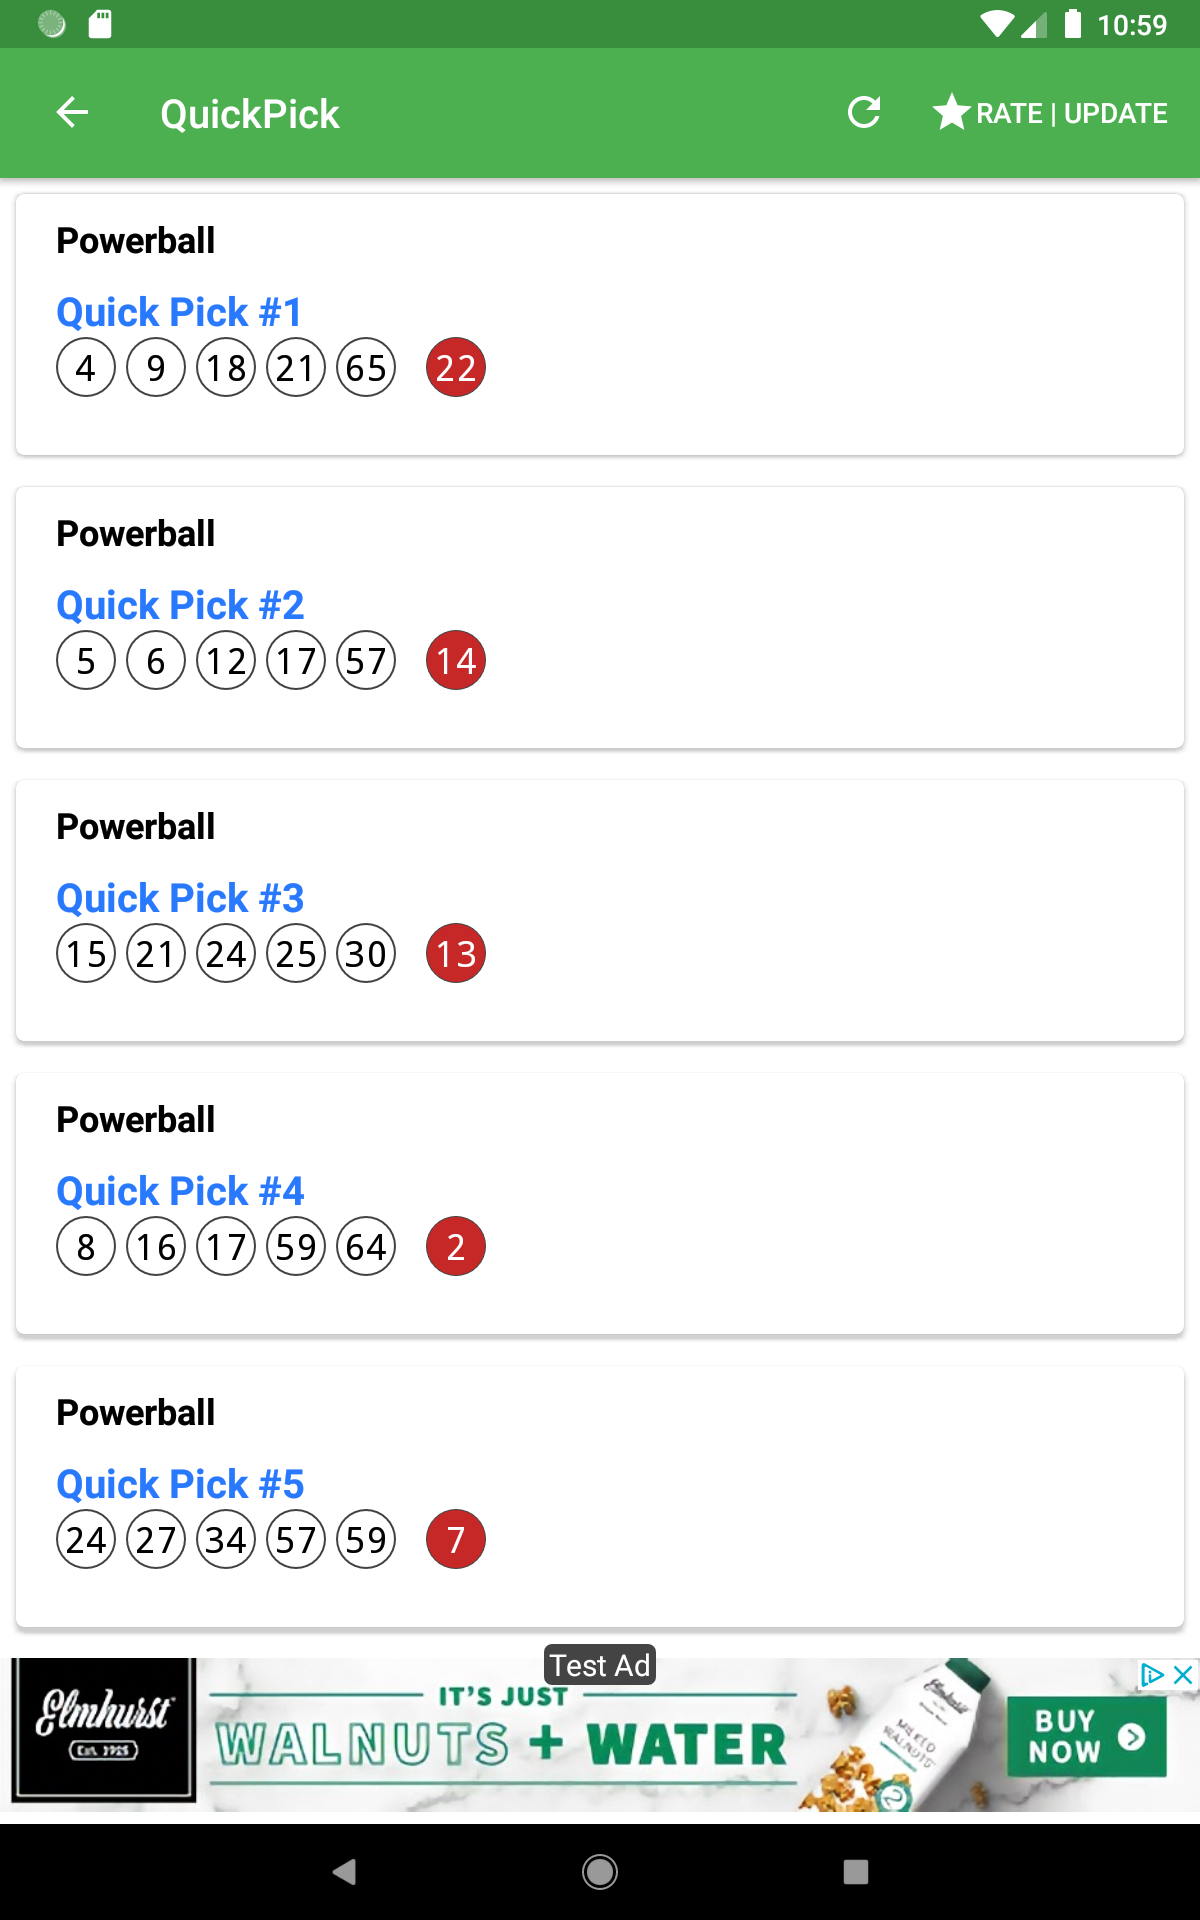Open the Elmhurst logo in the ad
Image resolution: width=1200 pixels, height=1920 pixels.
click(103, 1729)
